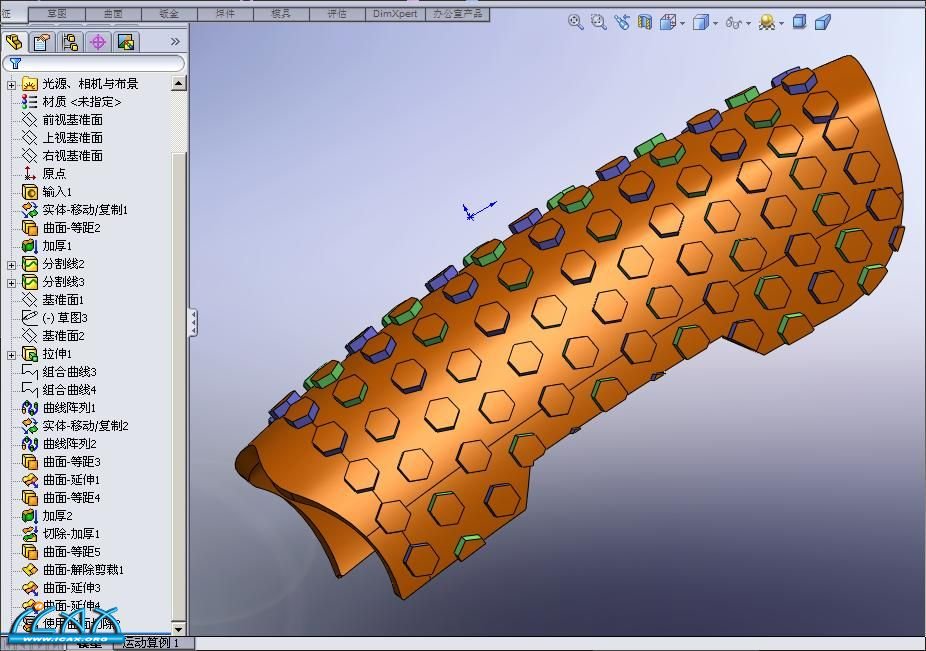Open the DimXpertManager crosshair tab icon
This screenshot has height=651, width=926.
pos(98,42)
